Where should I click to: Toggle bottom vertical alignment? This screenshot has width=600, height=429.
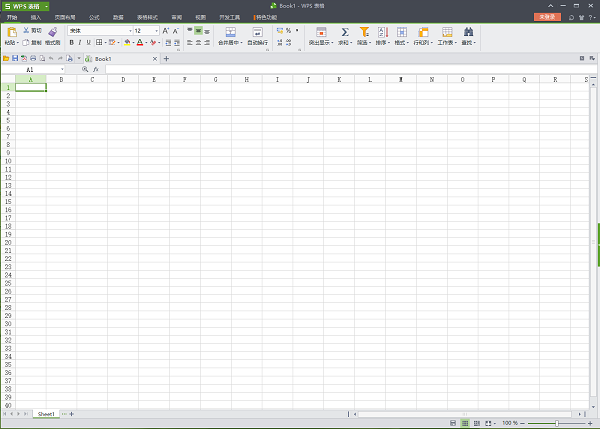207,30
